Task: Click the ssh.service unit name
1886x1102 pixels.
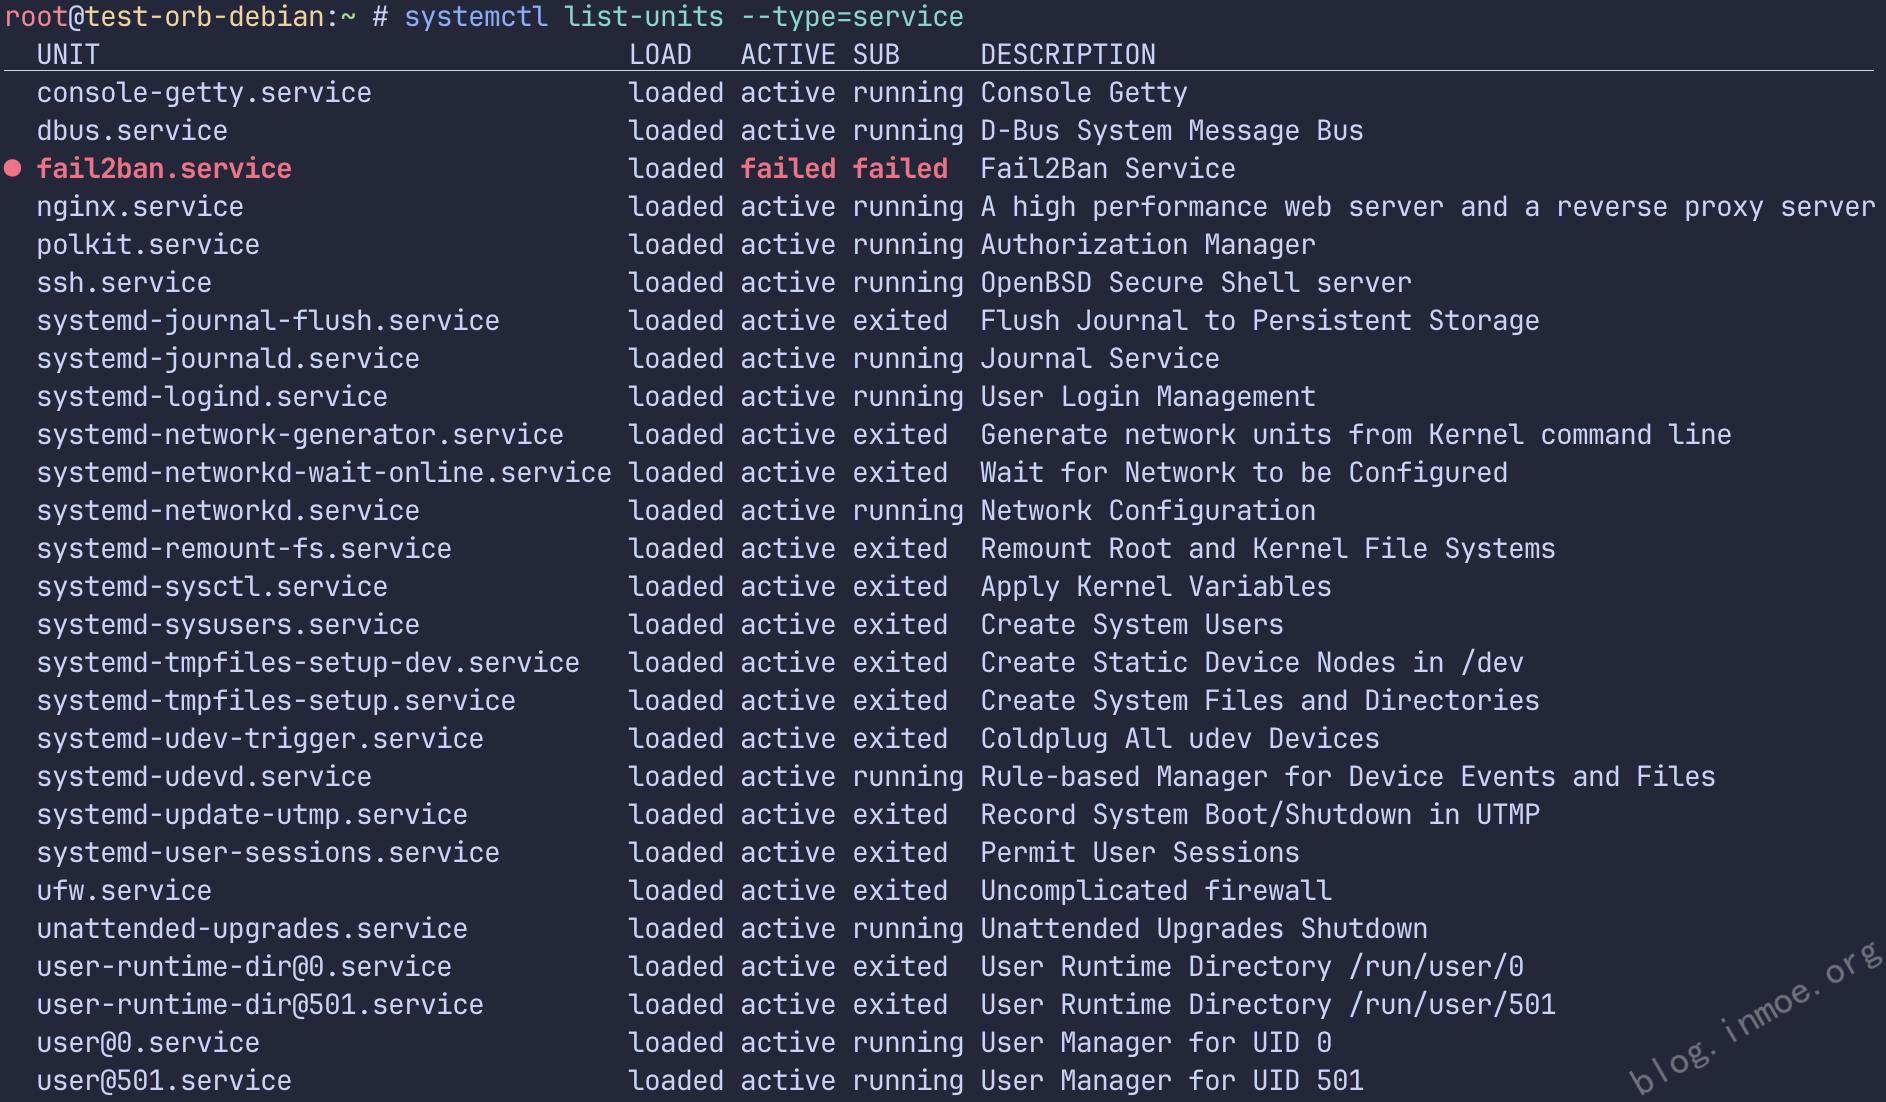Action: pos(124,283)
